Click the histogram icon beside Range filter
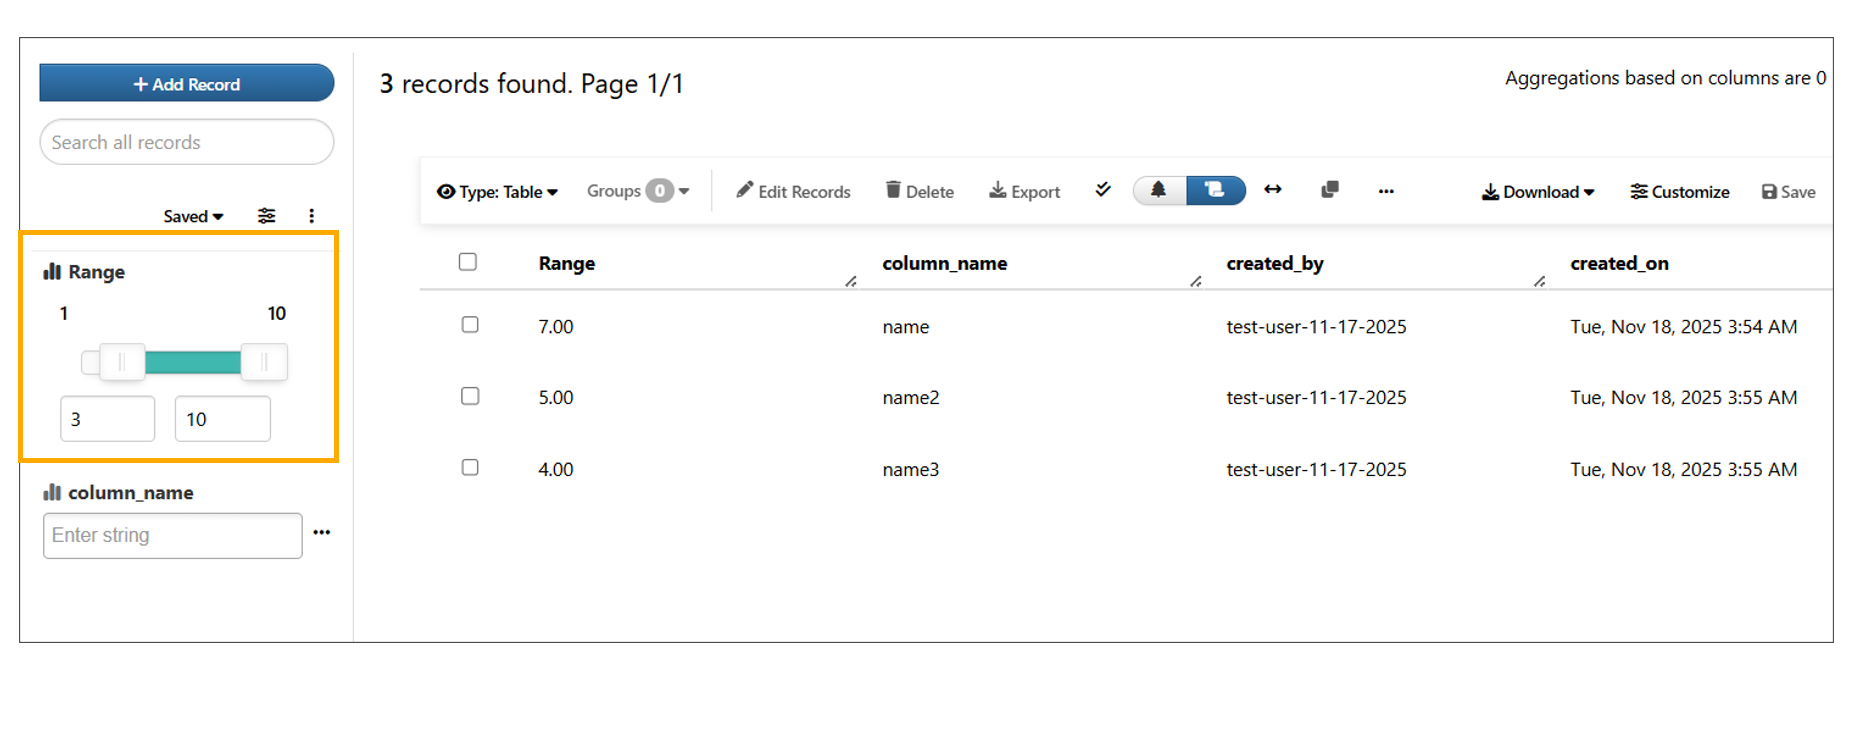This screenshot has width=1871, height=737. point(52,272)
